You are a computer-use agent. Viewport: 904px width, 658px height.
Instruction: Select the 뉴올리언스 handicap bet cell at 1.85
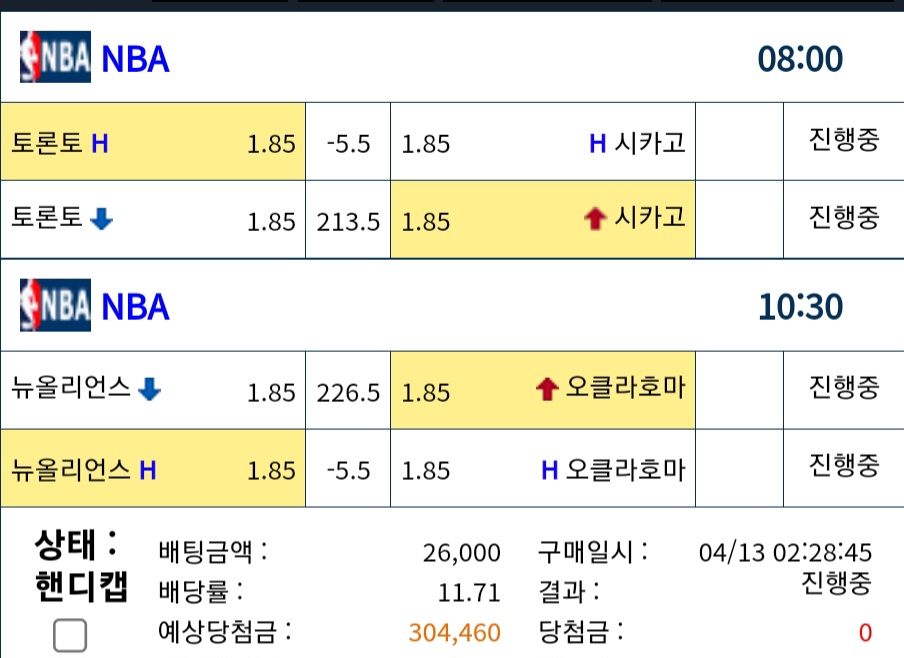(x=153, y=468)
